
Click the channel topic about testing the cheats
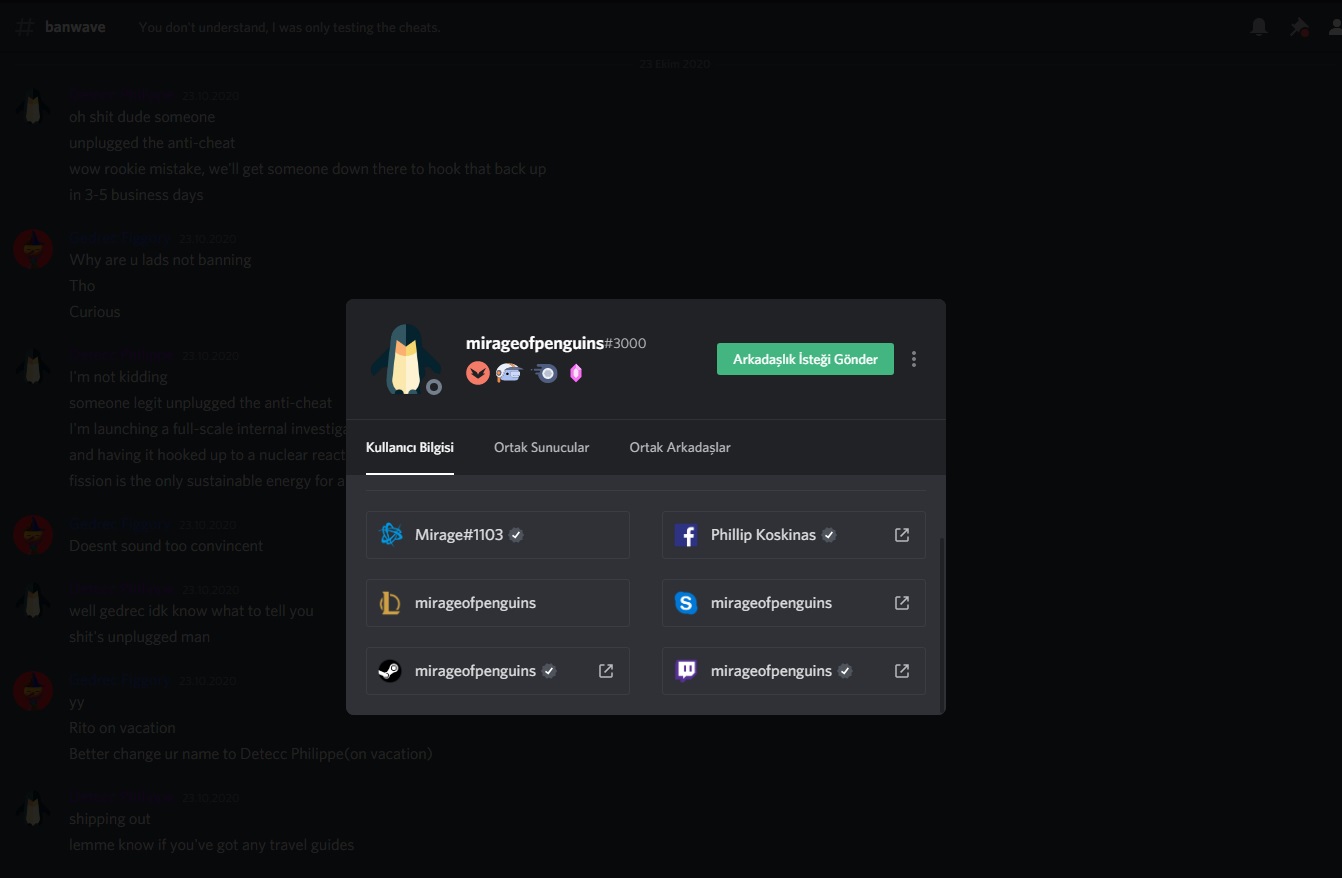(290, 27)
